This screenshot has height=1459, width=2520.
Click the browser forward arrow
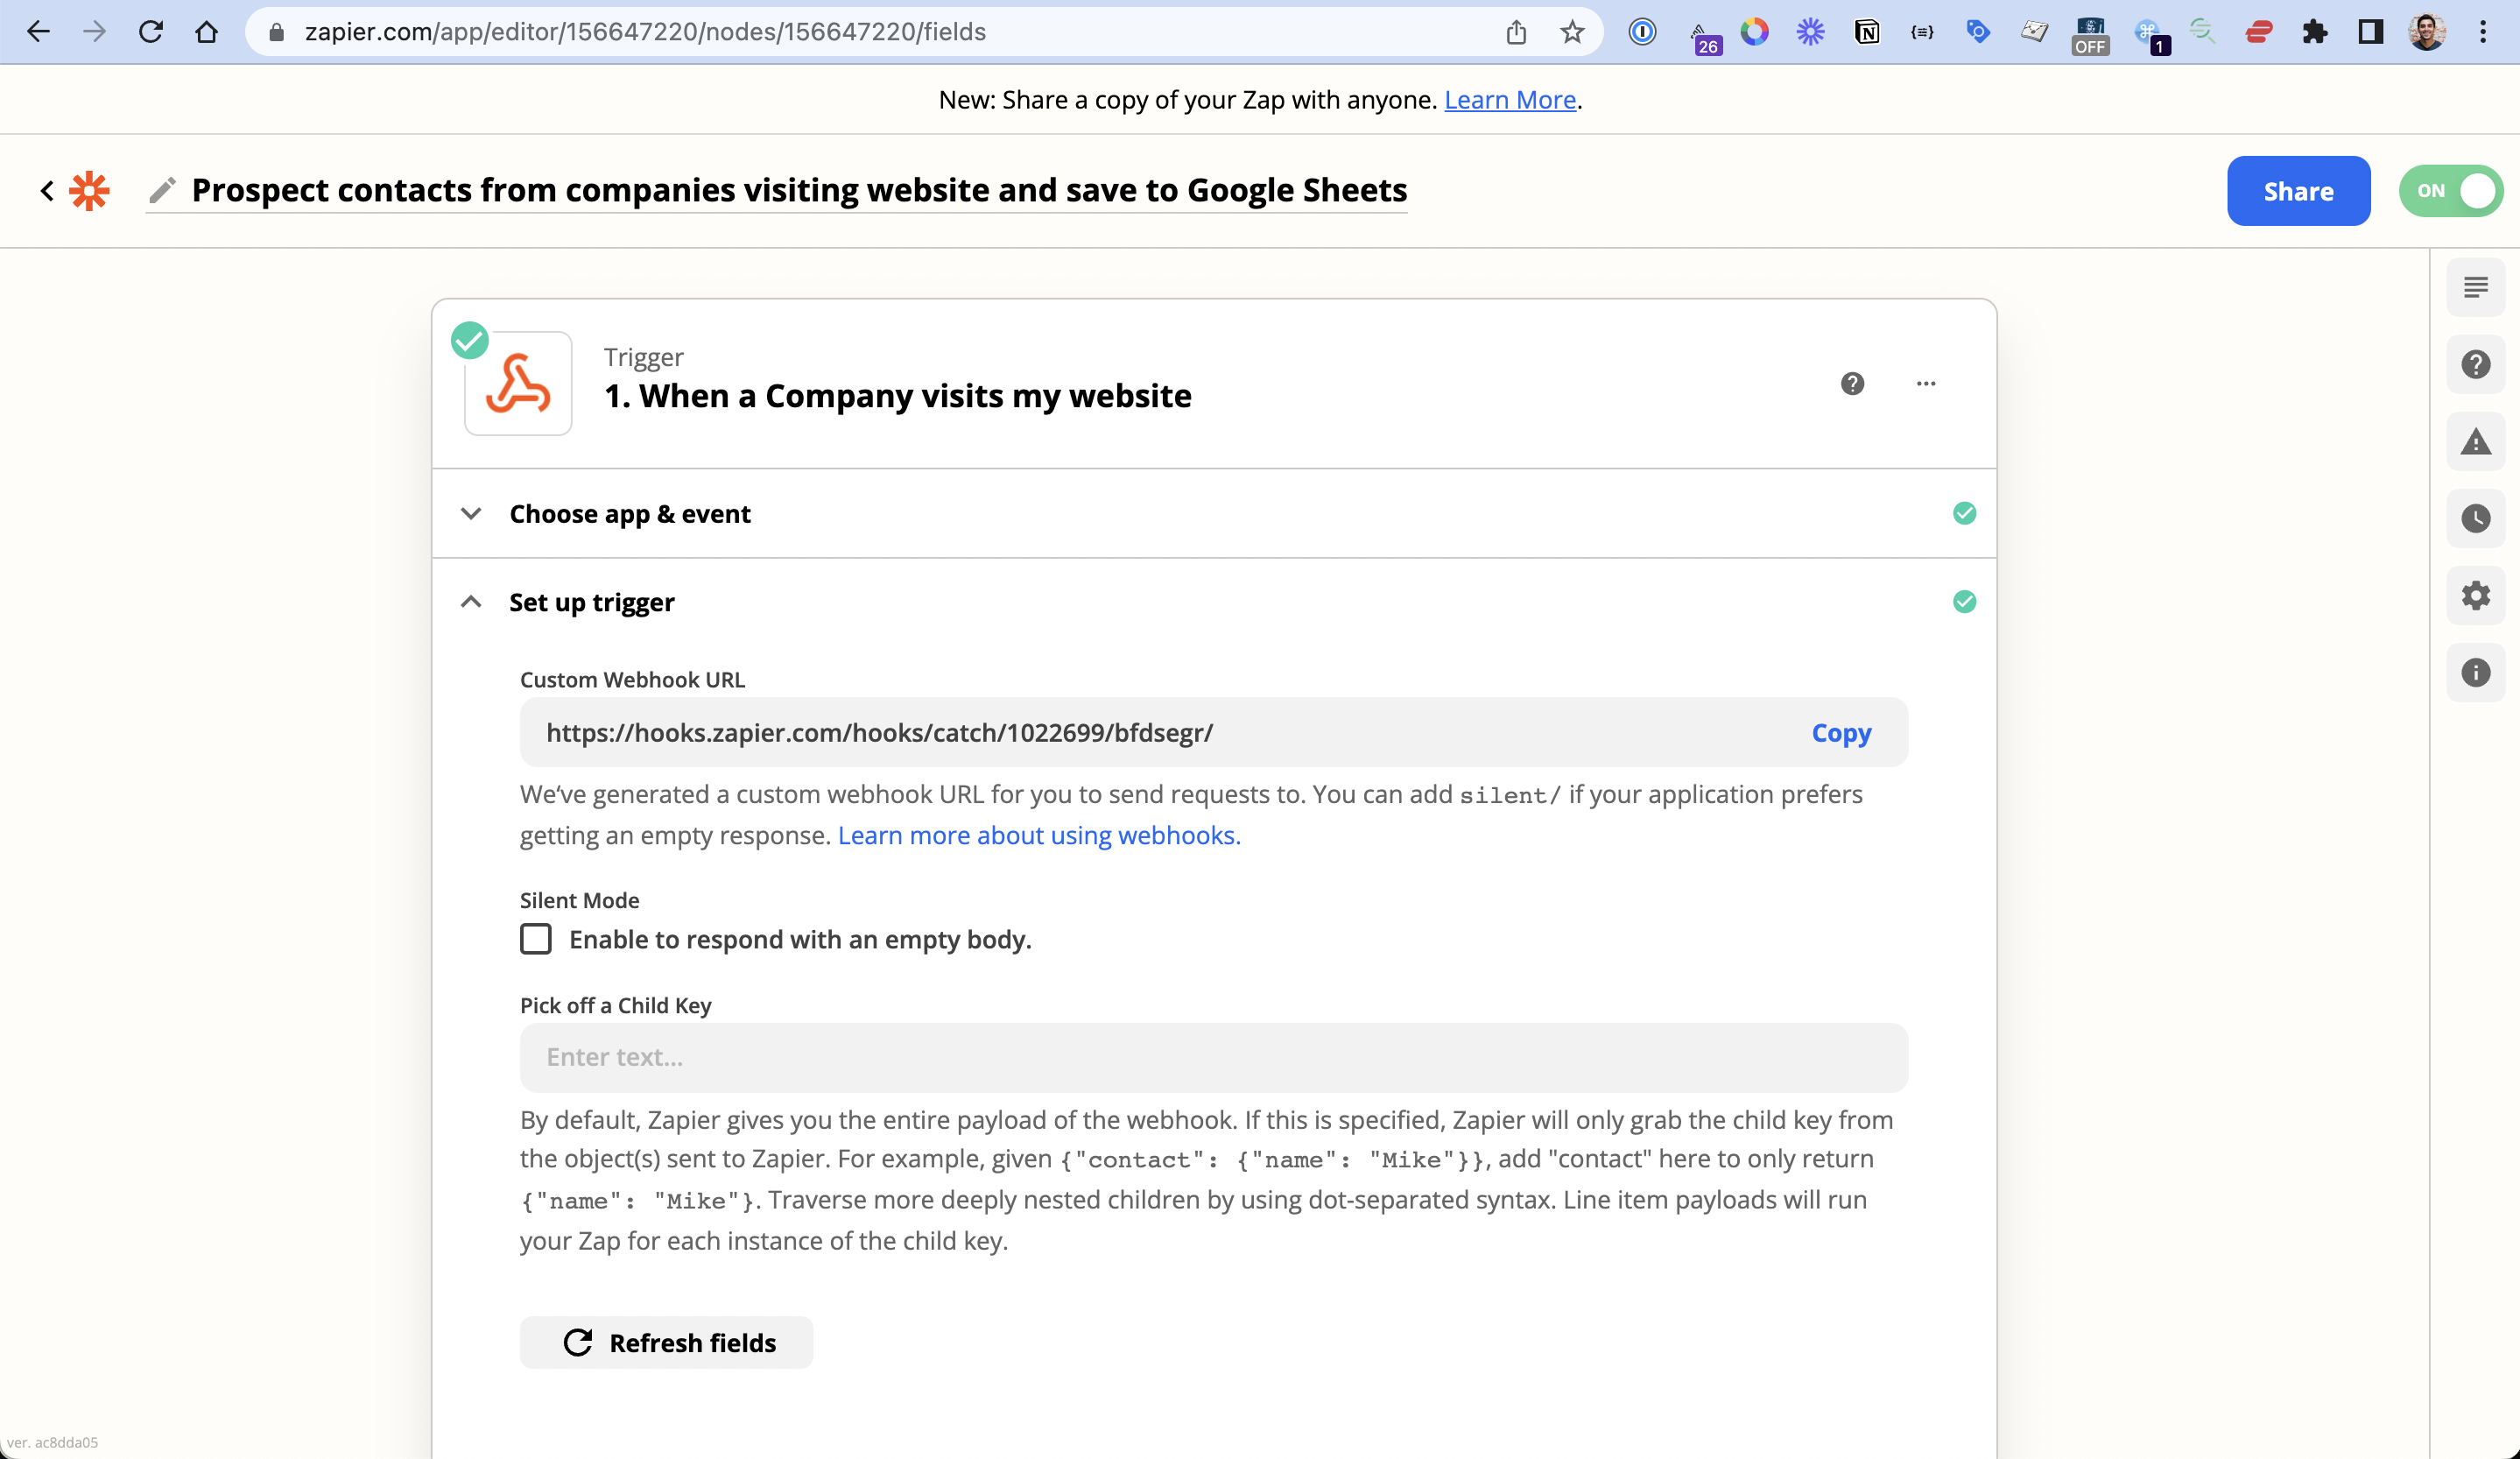(x=94, y=32)
